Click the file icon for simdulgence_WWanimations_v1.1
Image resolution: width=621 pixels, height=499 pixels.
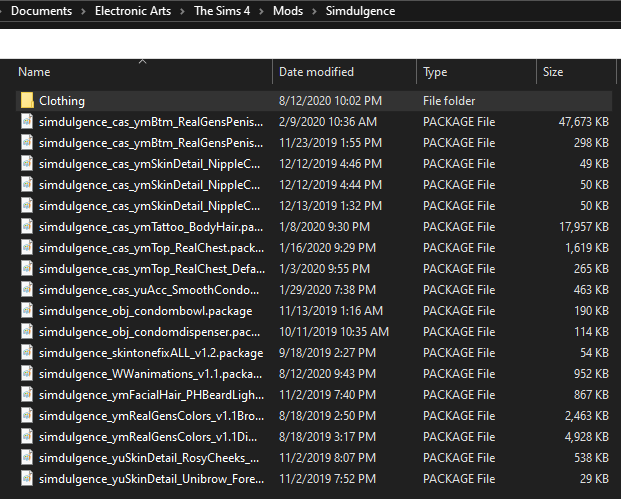[26, 374]
